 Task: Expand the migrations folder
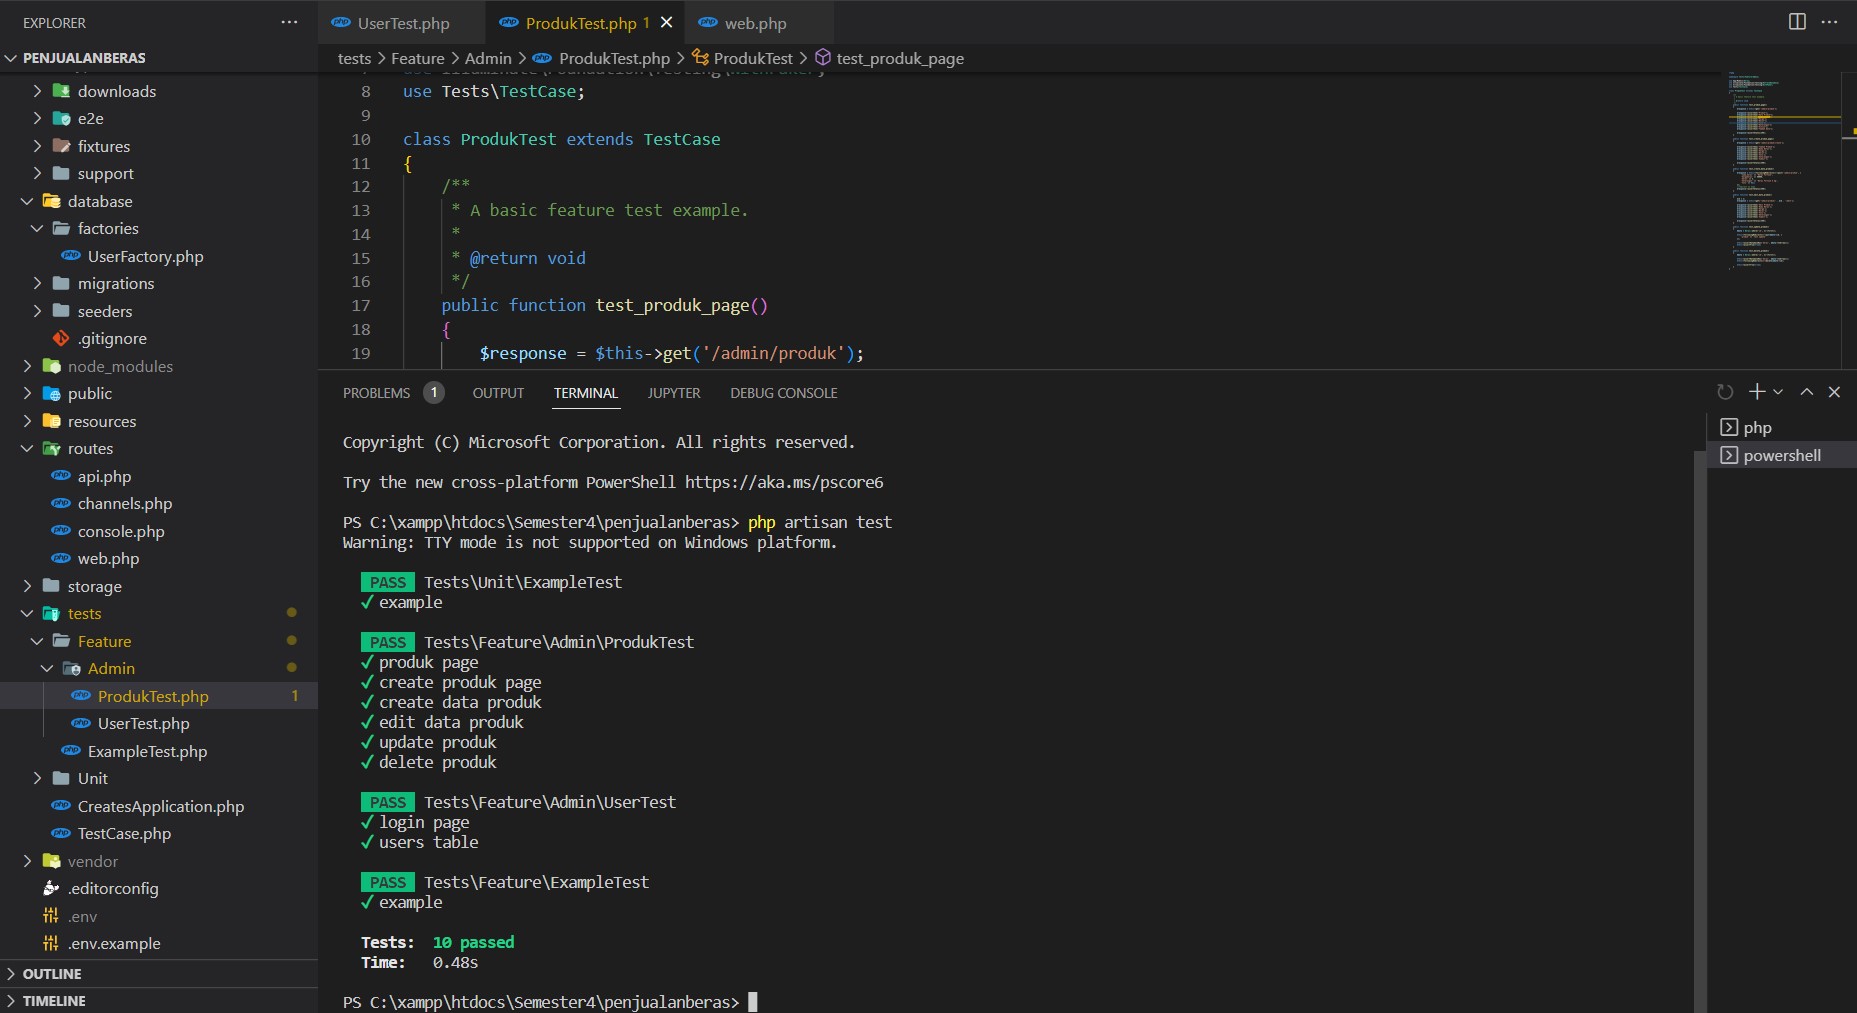pyautogui.click(x=37, y=283)
